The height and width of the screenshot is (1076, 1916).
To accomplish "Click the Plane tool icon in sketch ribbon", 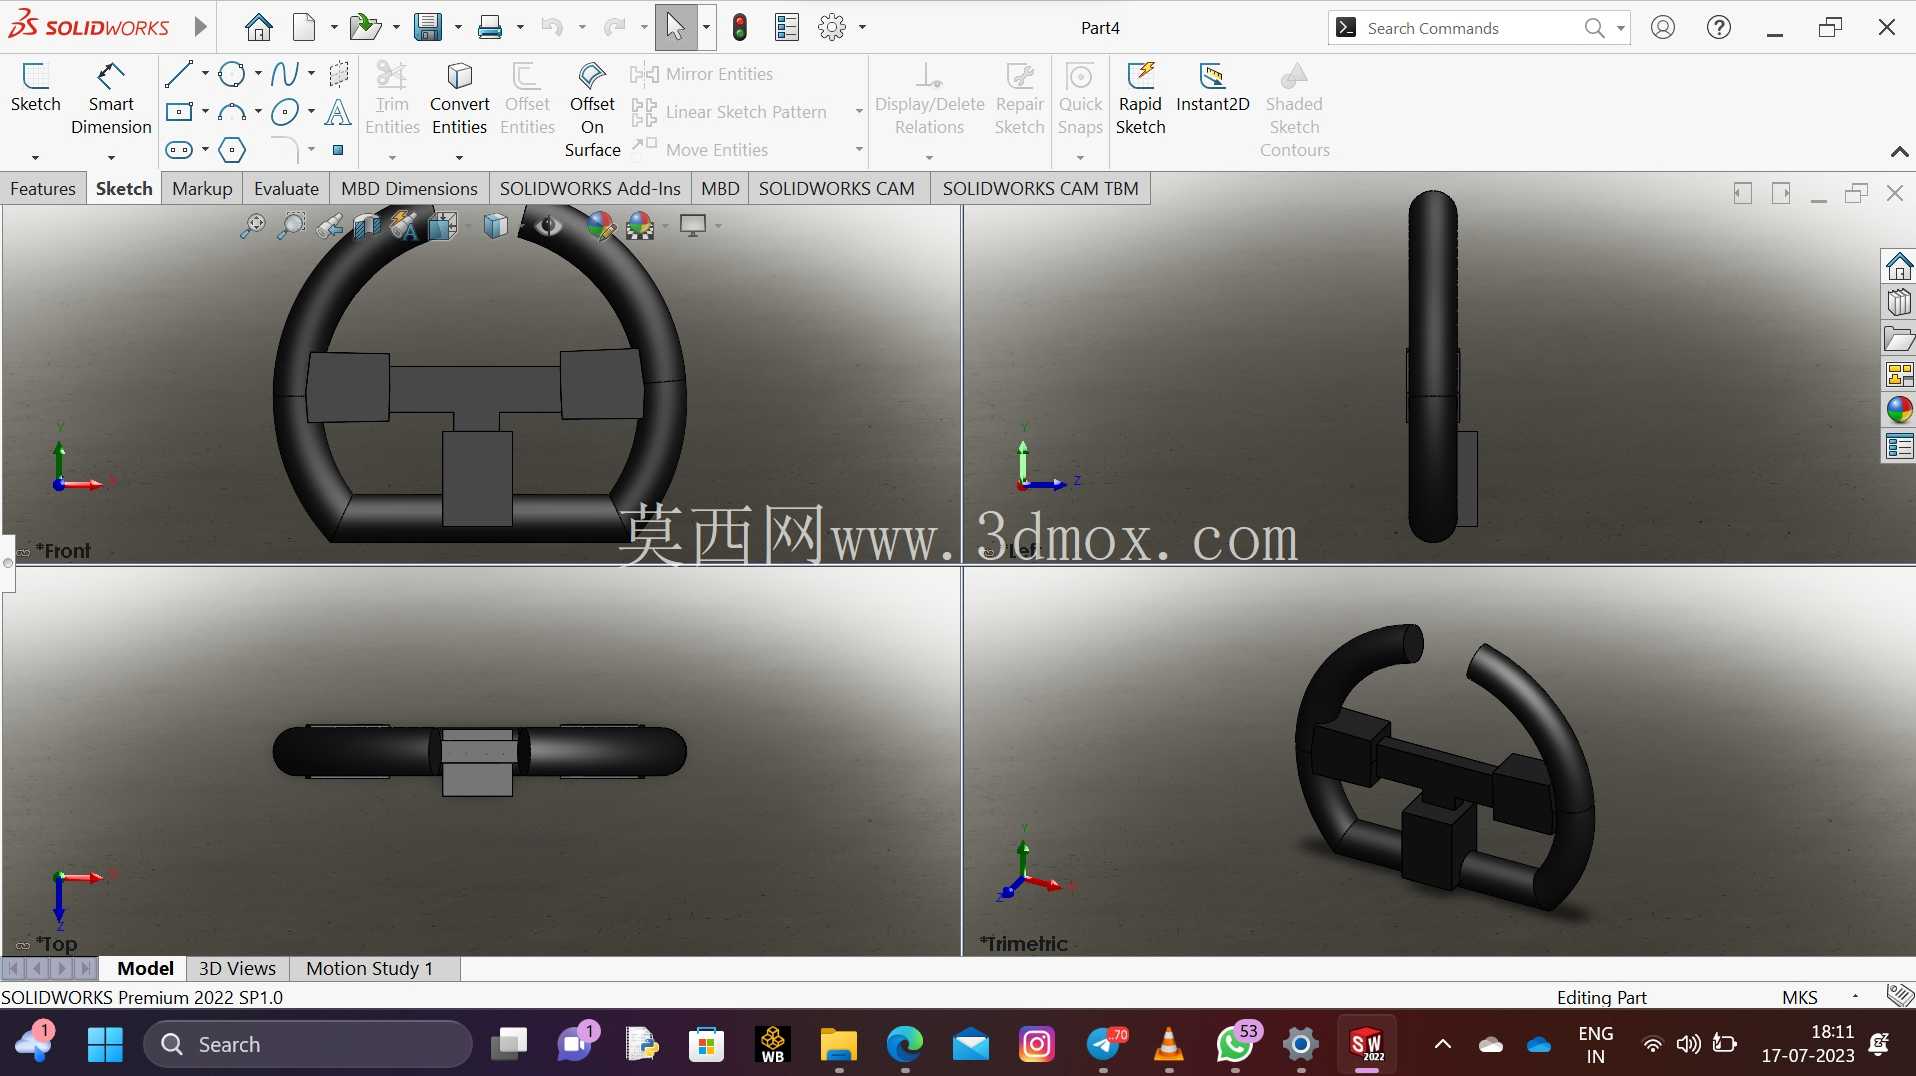I will pyautogui.click(x=339, y=74).
